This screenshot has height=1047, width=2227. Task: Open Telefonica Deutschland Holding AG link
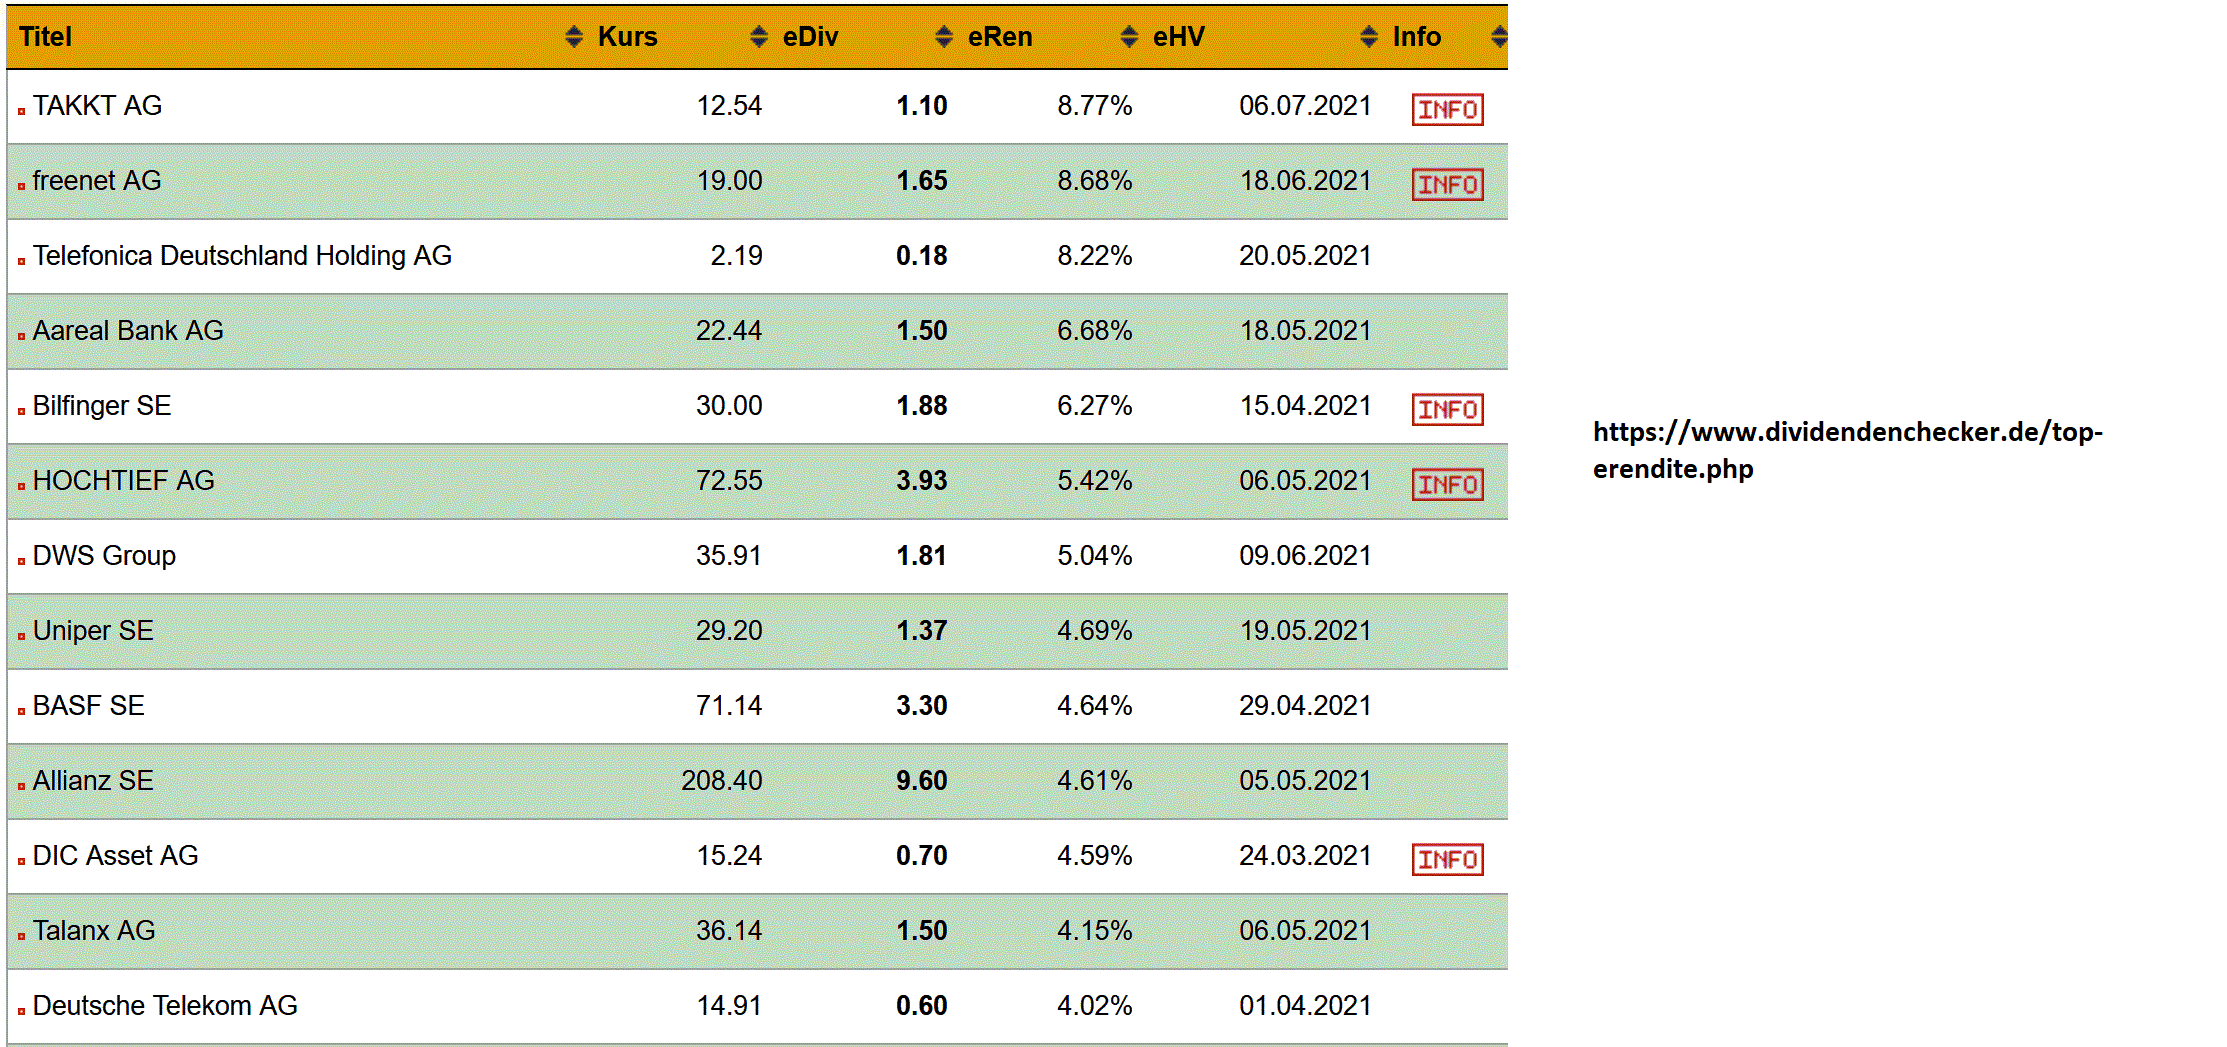click(242, 256)
